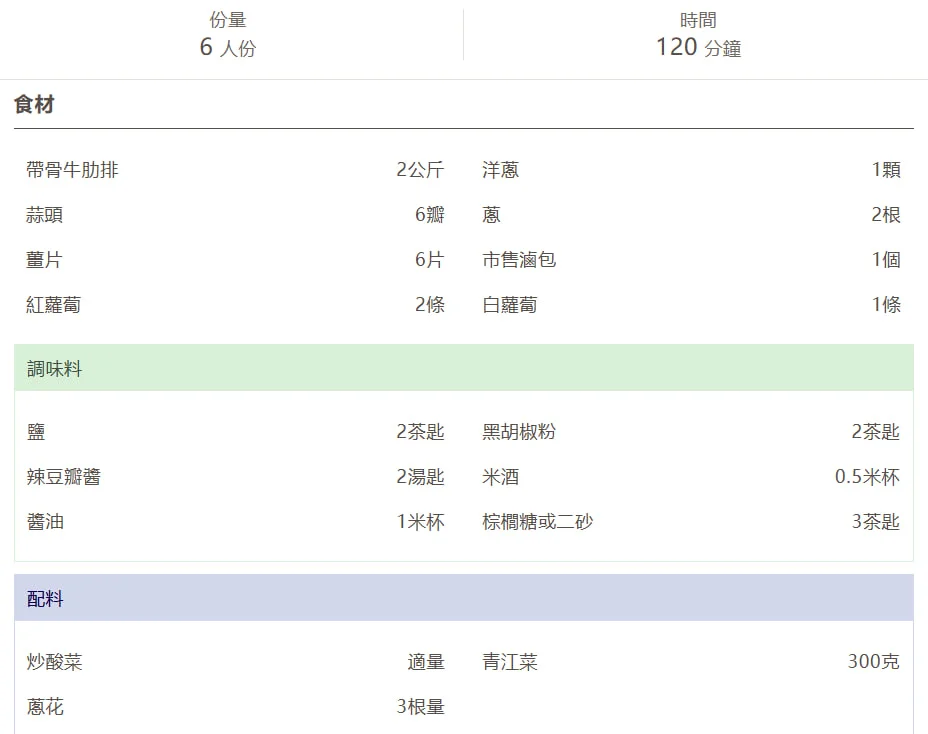Click the 6 人份 serving size
The width and height of the screenshot is (928, 734).
pos(228,47)
